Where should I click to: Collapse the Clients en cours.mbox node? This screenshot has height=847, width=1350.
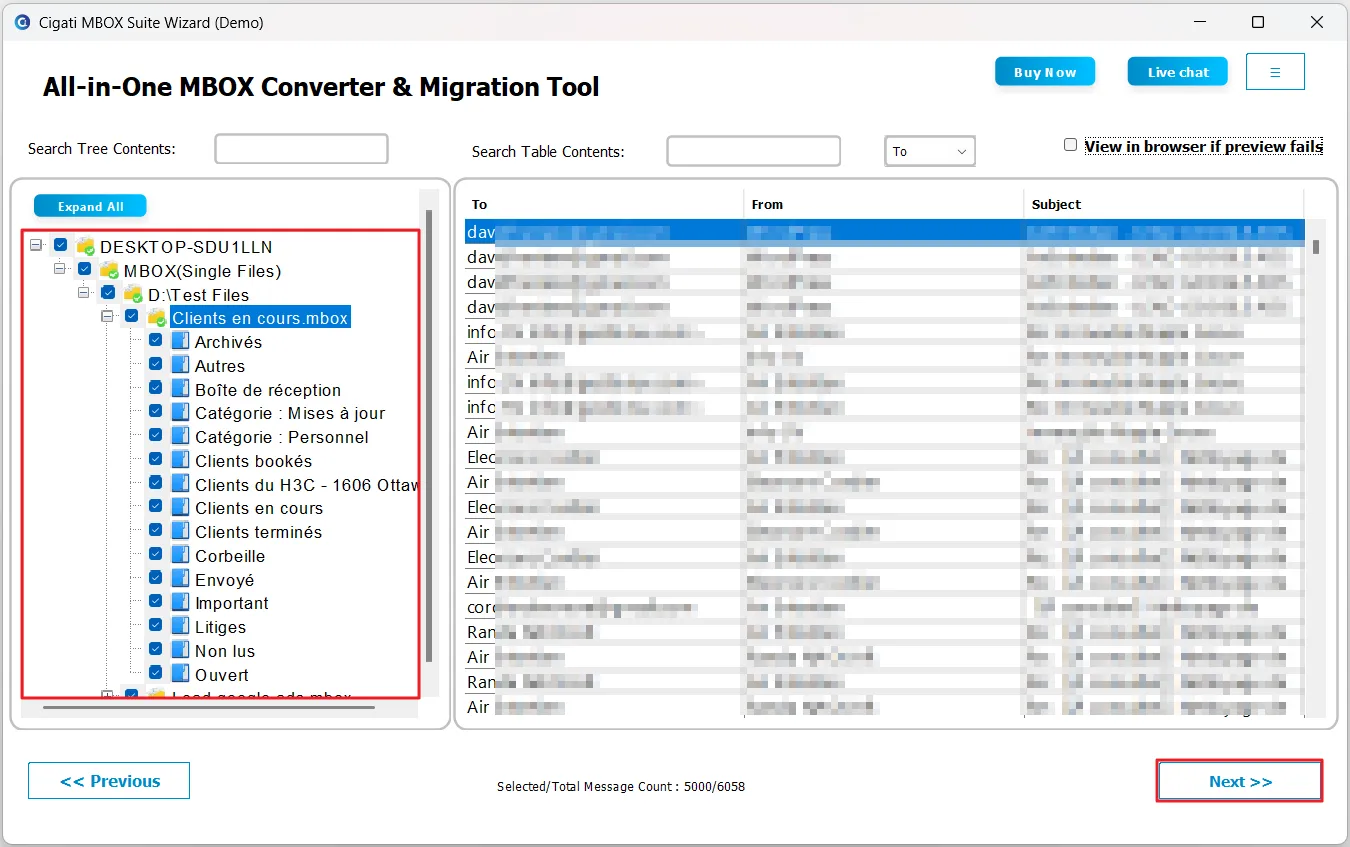(108, 316)
